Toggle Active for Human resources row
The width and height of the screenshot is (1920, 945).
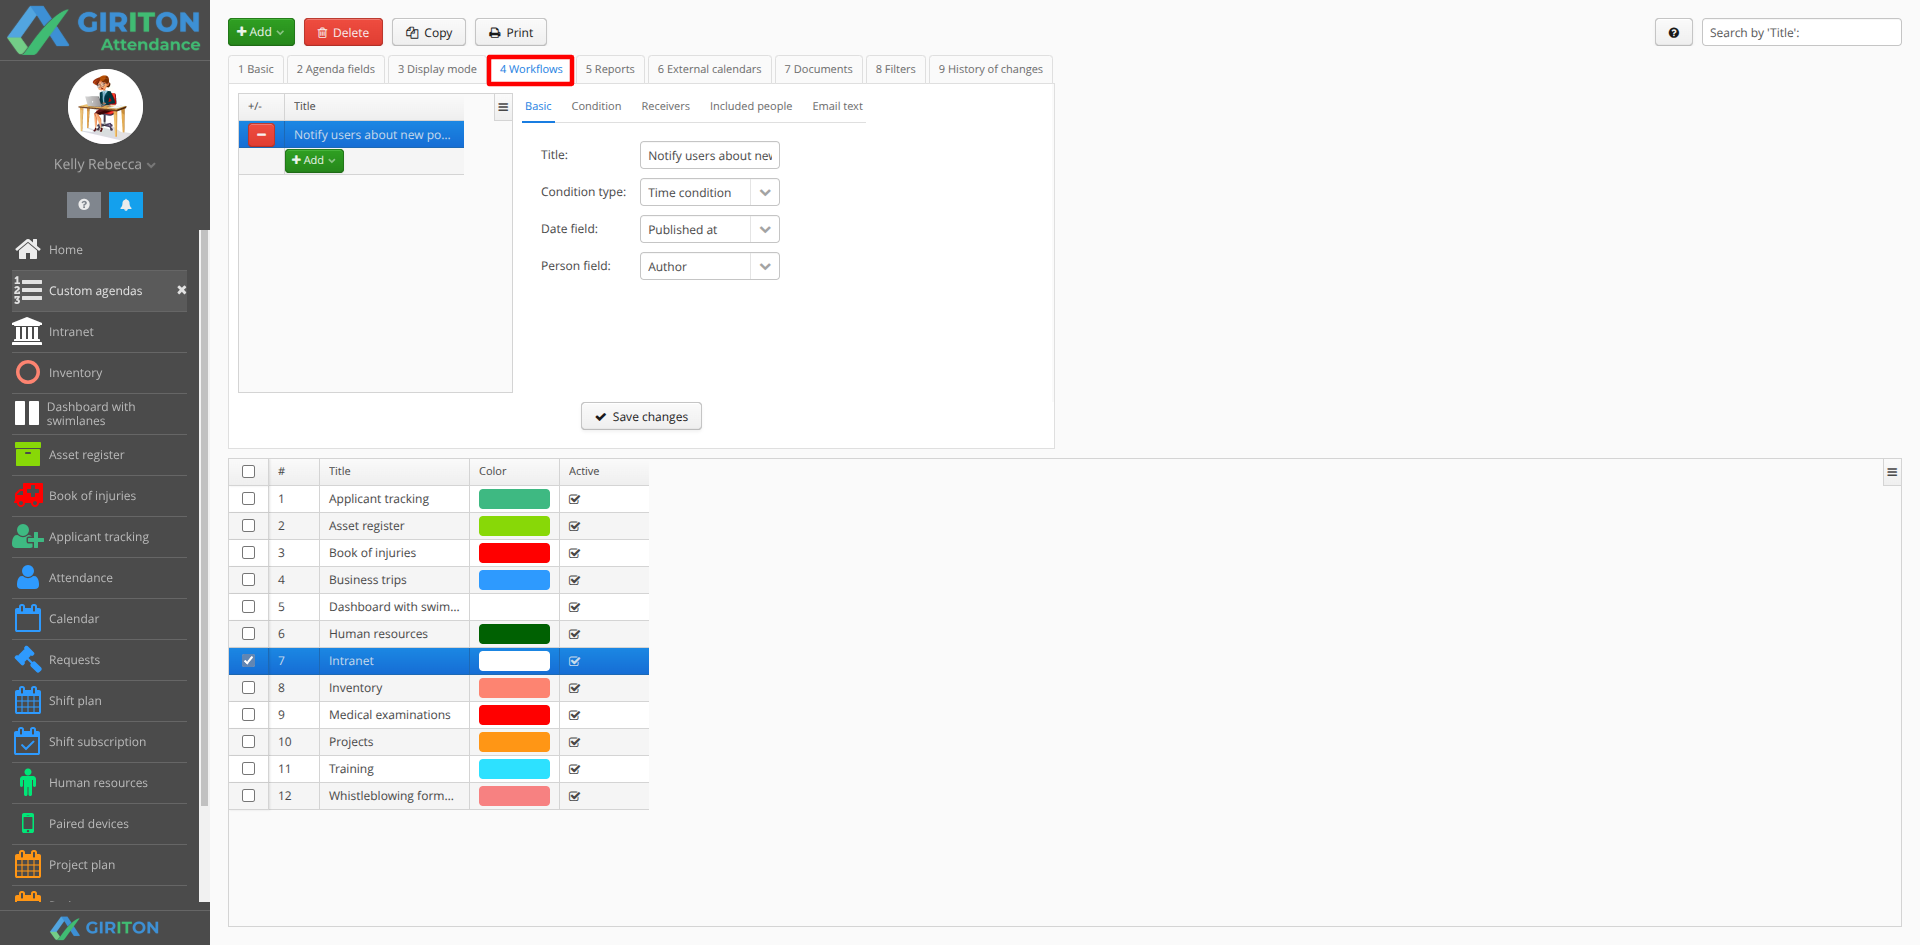(575, 634)
